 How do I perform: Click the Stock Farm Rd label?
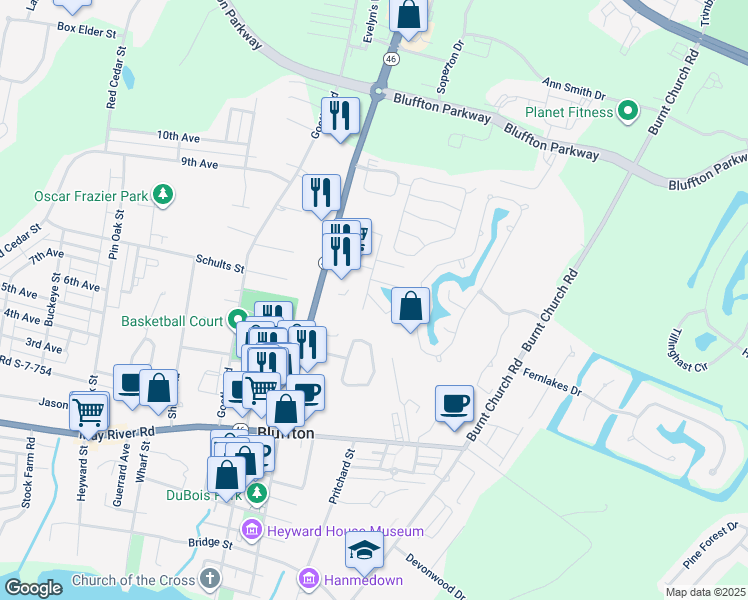pos(29,473)
